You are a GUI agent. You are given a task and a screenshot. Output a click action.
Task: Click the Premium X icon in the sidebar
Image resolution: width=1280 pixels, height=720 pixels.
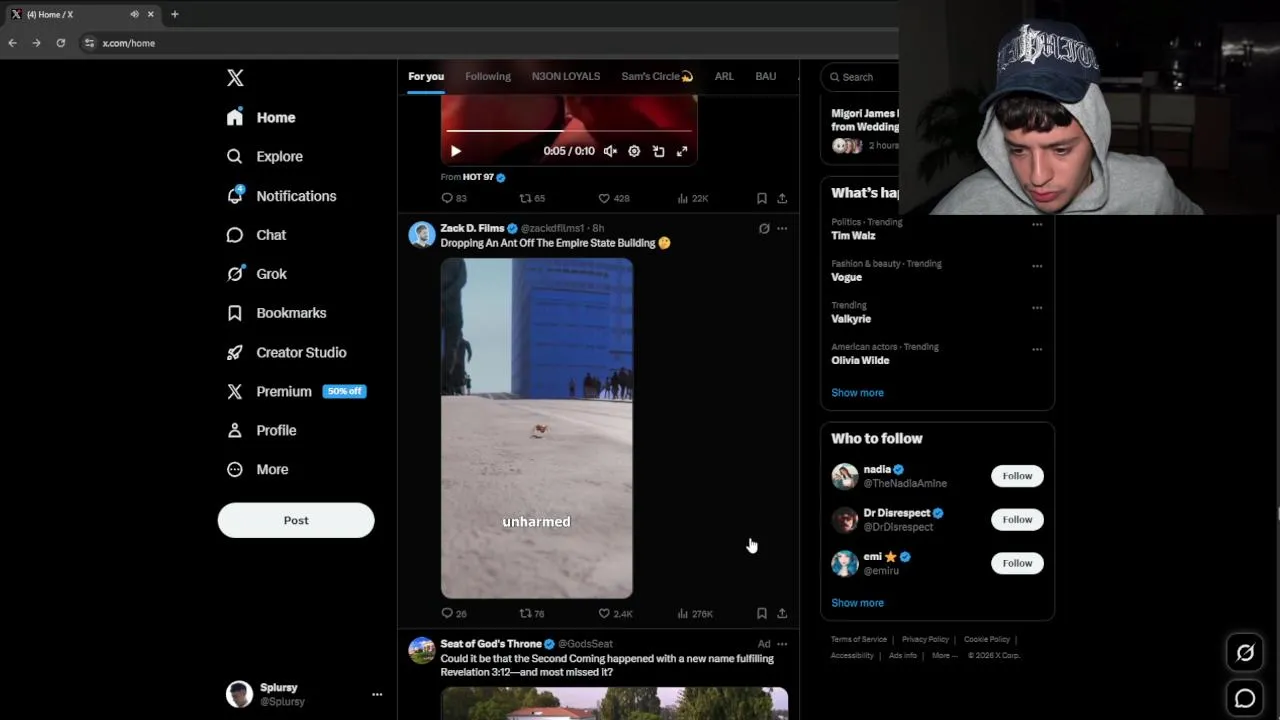click(235, 391)
